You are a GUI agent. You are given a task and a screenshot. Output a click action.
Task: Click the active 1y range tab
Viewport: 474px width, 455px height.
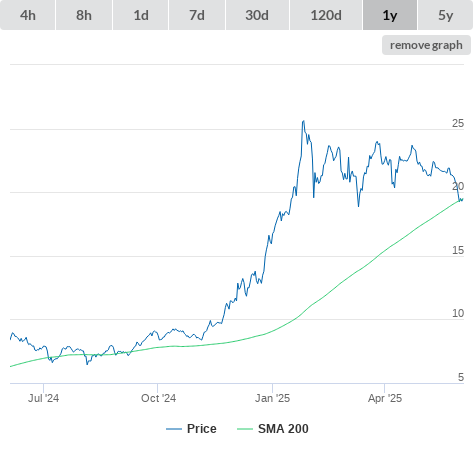[x=390, y=15]
